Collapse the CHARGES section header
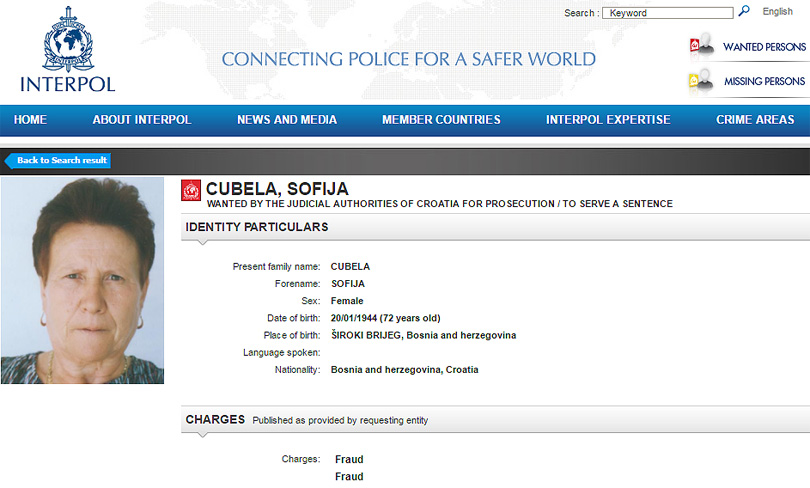Screen dimensions: 810x488 [495, 419]
